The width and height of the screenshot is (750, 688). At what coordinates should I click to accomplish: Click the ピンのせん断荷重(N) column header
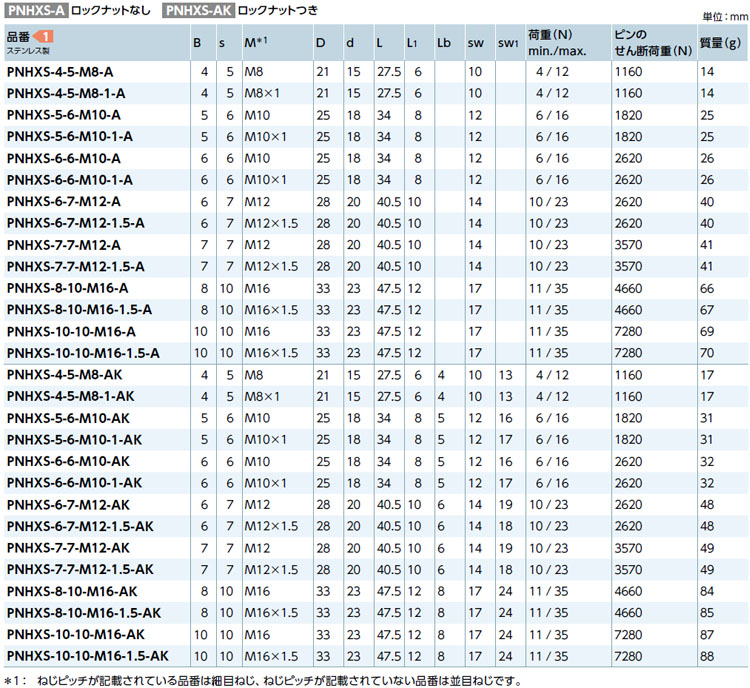pos(652,42)
